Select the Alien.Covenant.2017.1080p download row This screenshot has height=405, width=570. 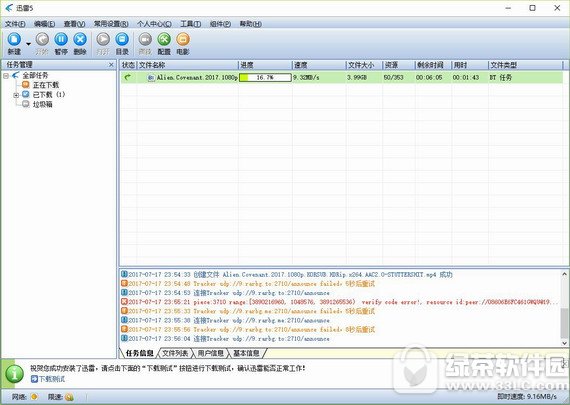[x=342, y=77]
